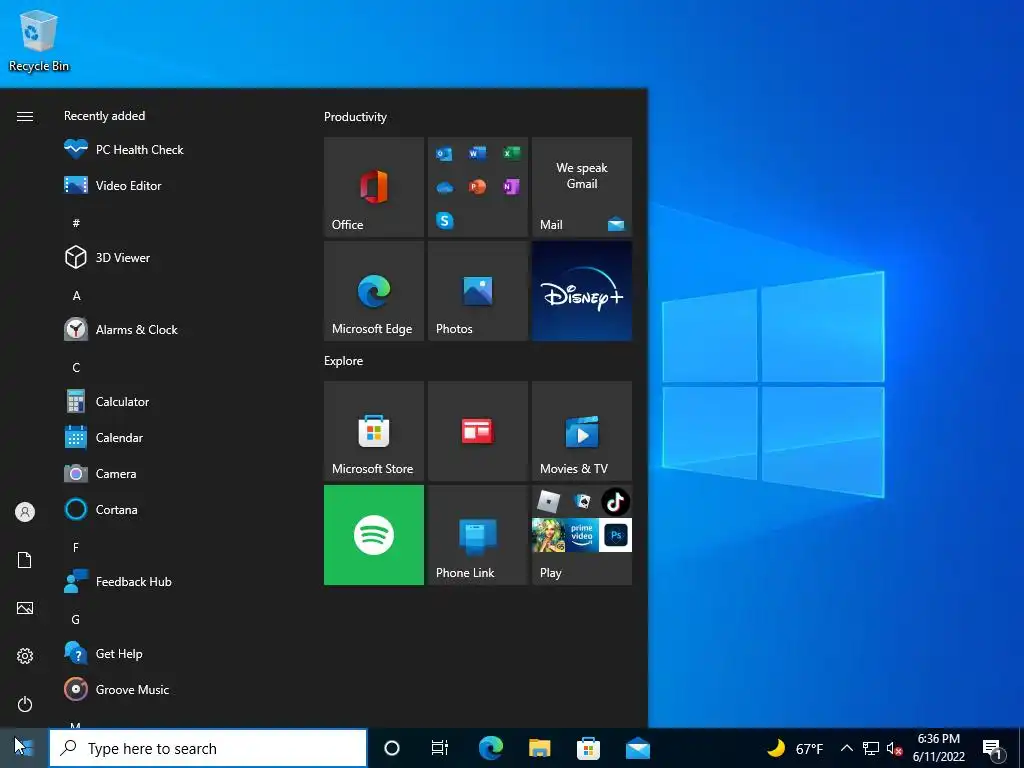Show hidden tray icons

846,748
